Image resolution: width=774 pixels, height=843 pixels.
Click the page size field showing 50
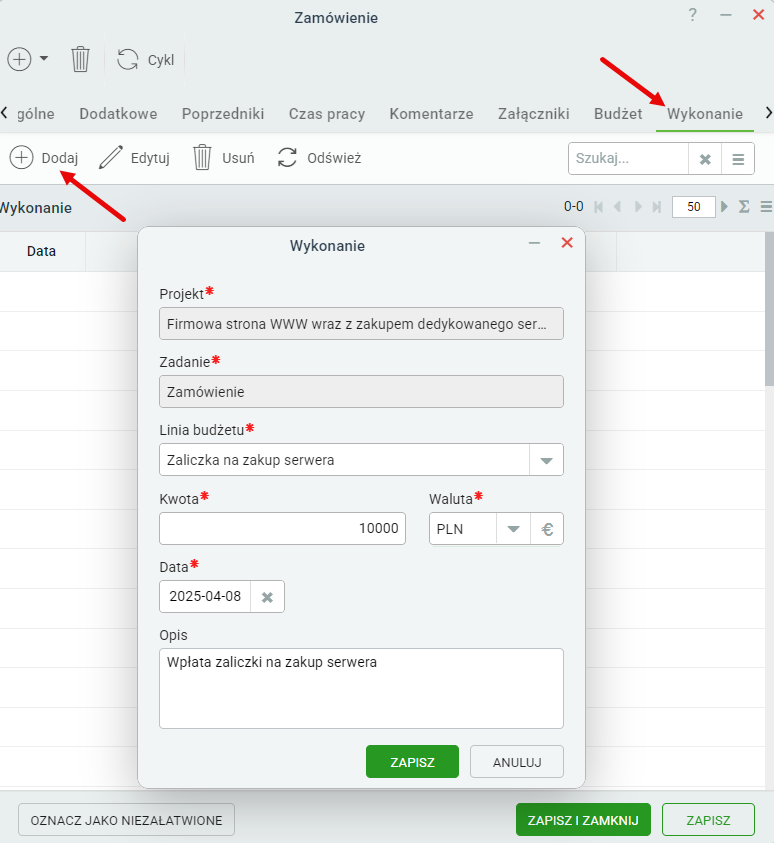(693, 207)
